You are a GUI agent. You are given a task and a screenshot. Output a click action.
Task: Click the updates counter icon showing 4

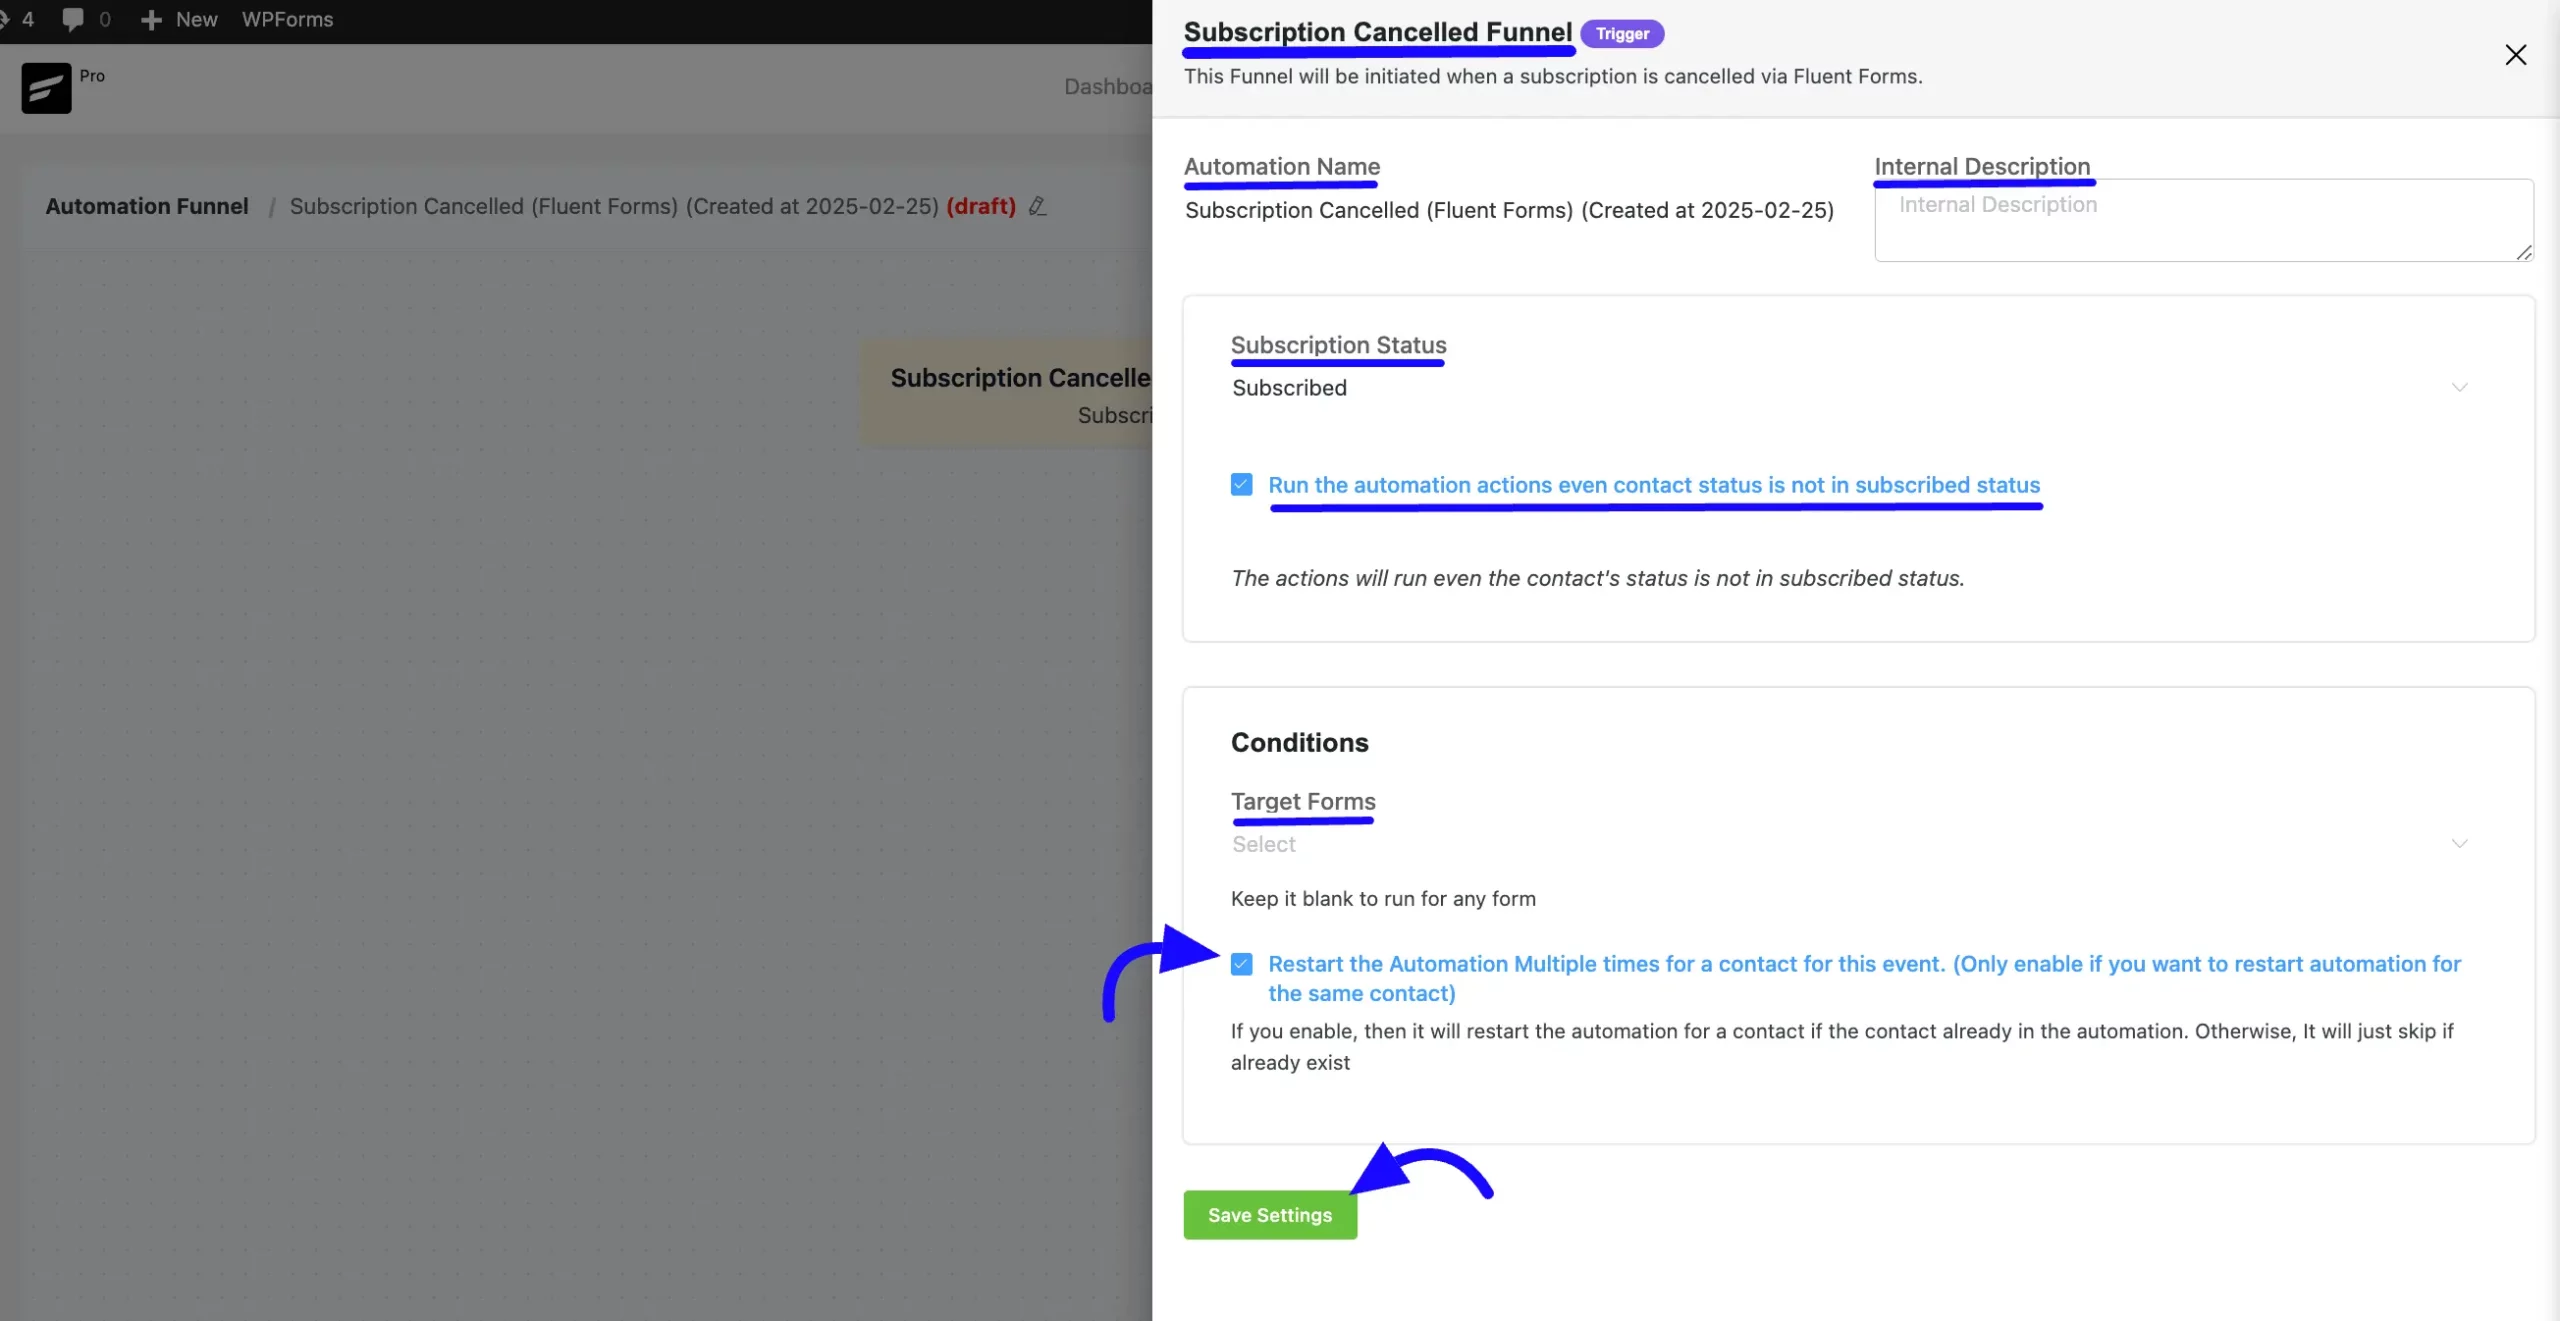pyautogui.click(x=18, y=20)
